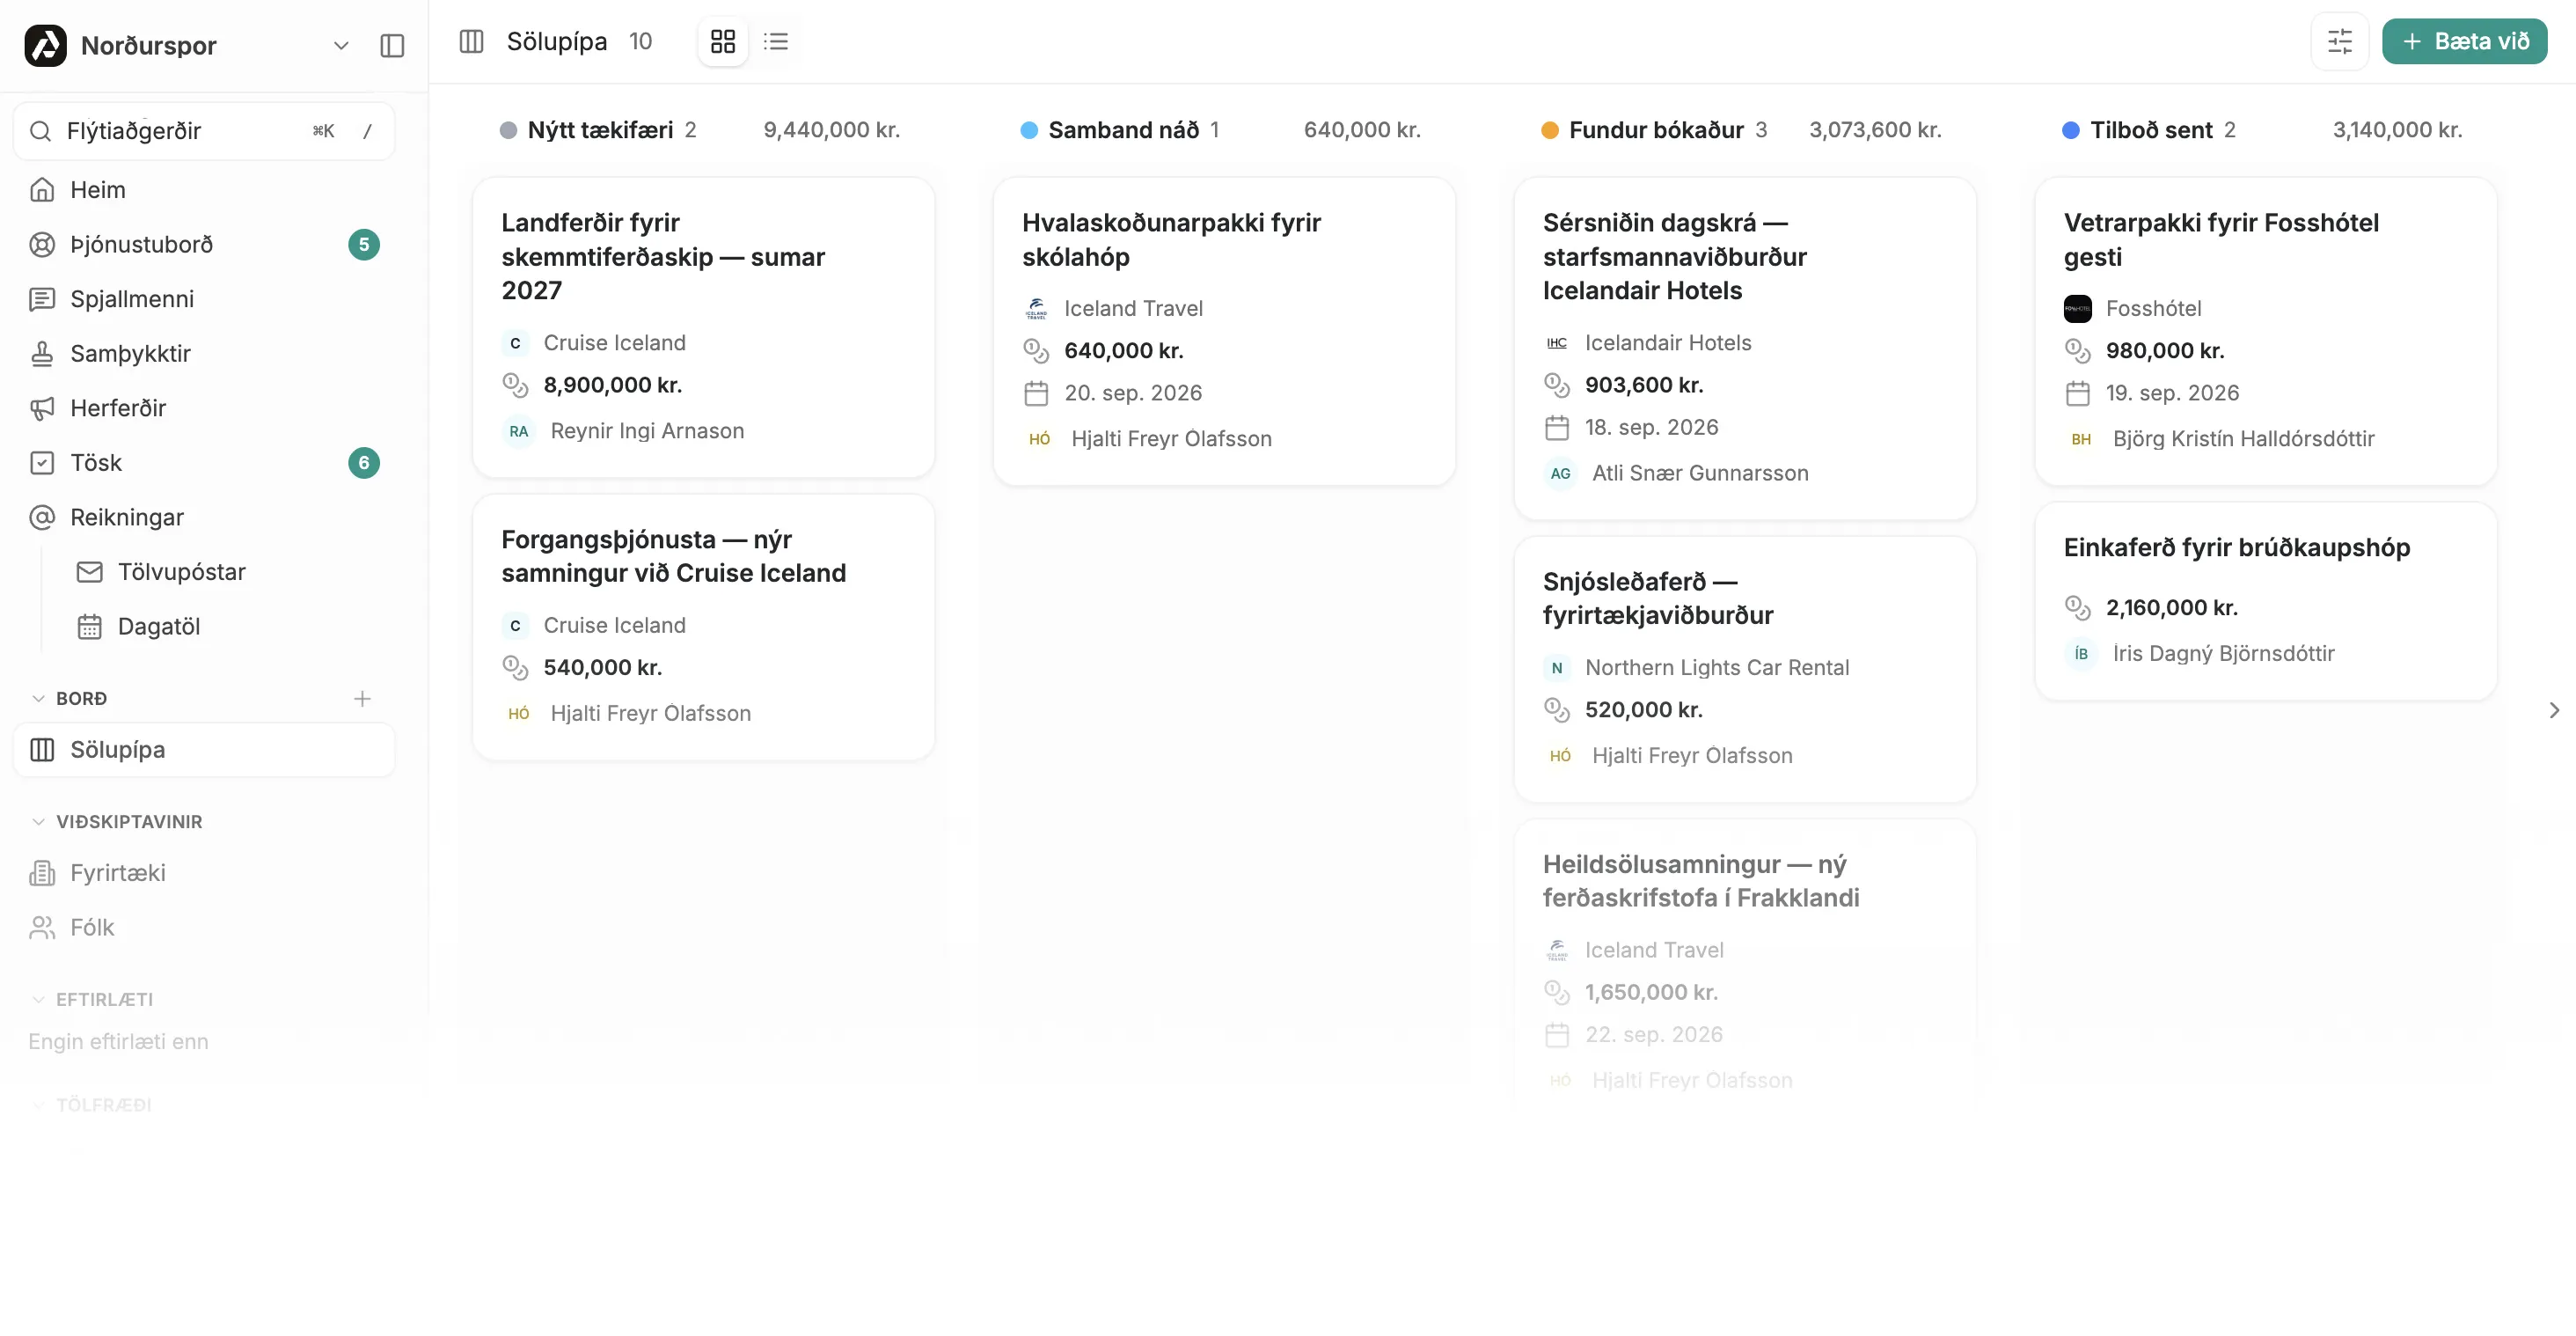The width and height of the screenshot is (2576, 1336).
Task: Select Sölupípa board in sidebar
Action: pyautogui.click(x=204, y=750)
